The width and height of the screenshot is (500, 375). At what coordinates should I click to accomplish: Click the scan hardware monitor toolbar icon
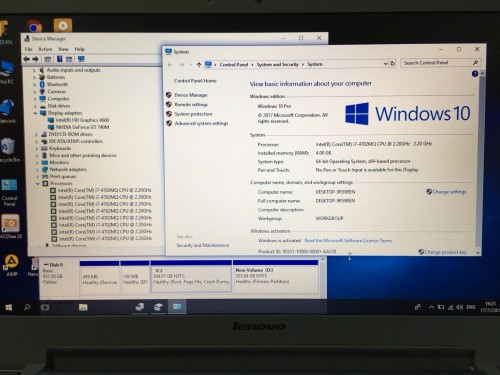(81, 59)
